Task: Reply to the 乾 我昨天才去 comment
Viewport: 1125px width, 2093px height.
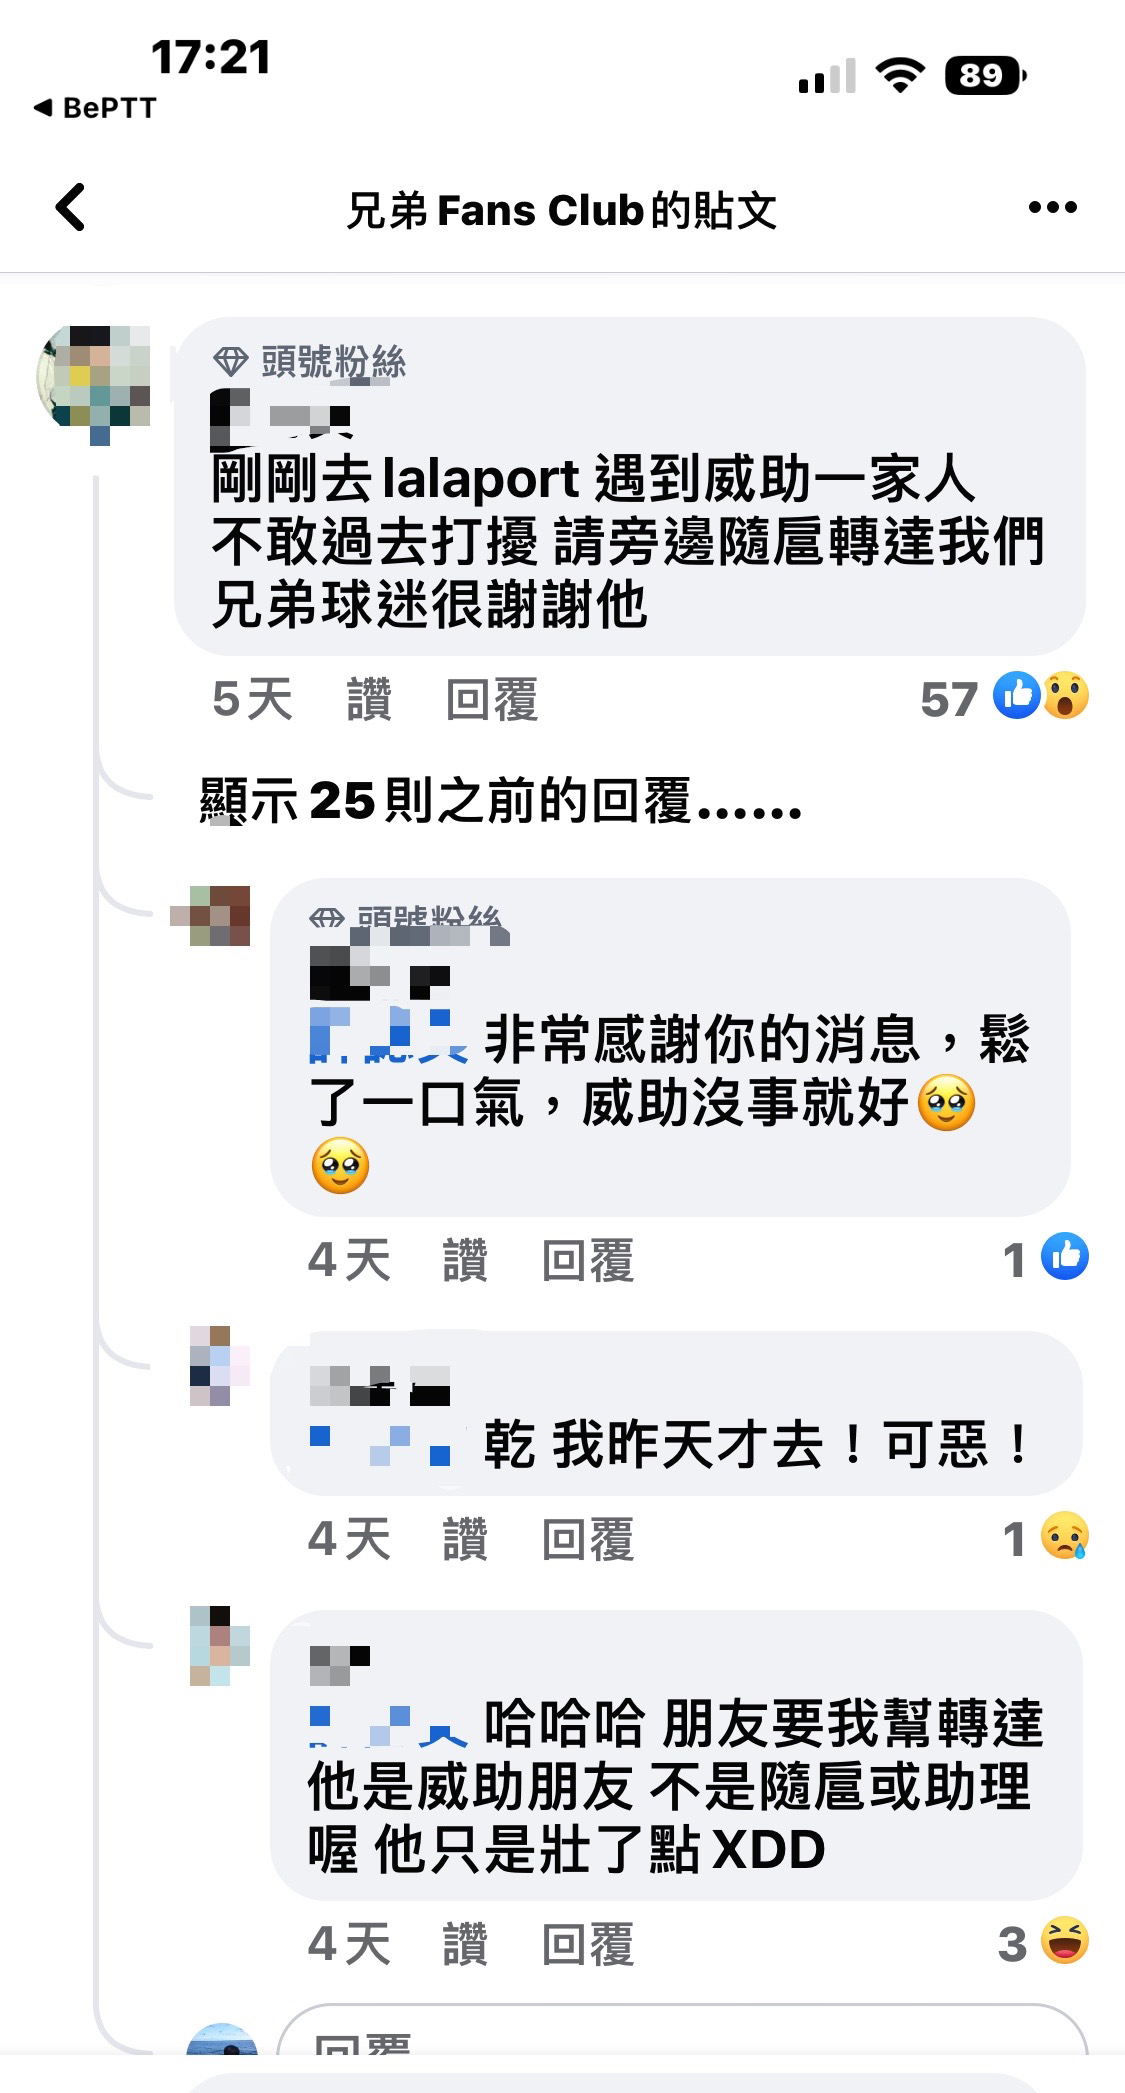Action: [x=587, y=1538]
